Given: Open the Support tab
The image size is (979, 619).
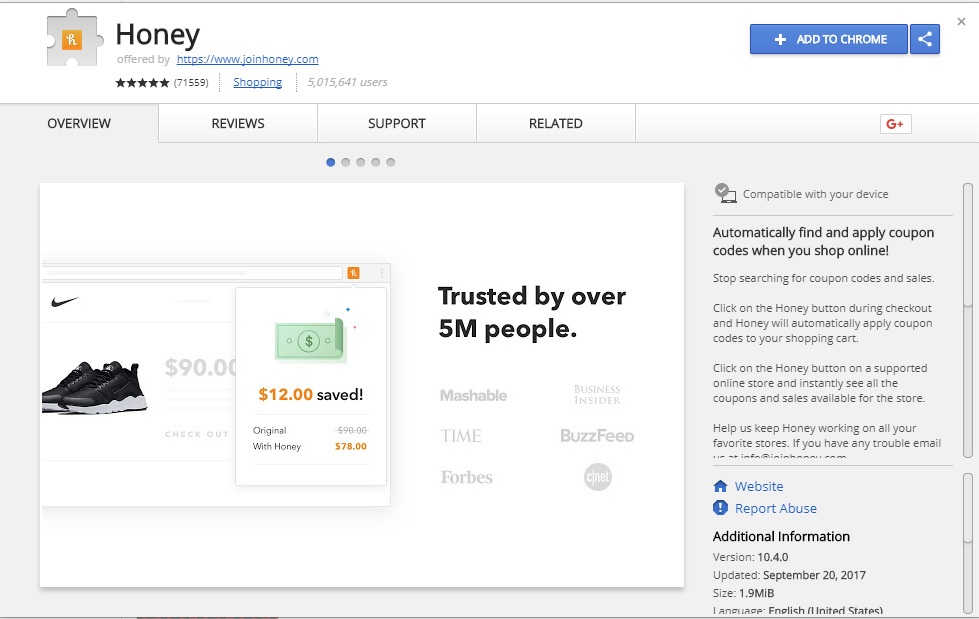Looking at the screenshot, I should 397,124.
